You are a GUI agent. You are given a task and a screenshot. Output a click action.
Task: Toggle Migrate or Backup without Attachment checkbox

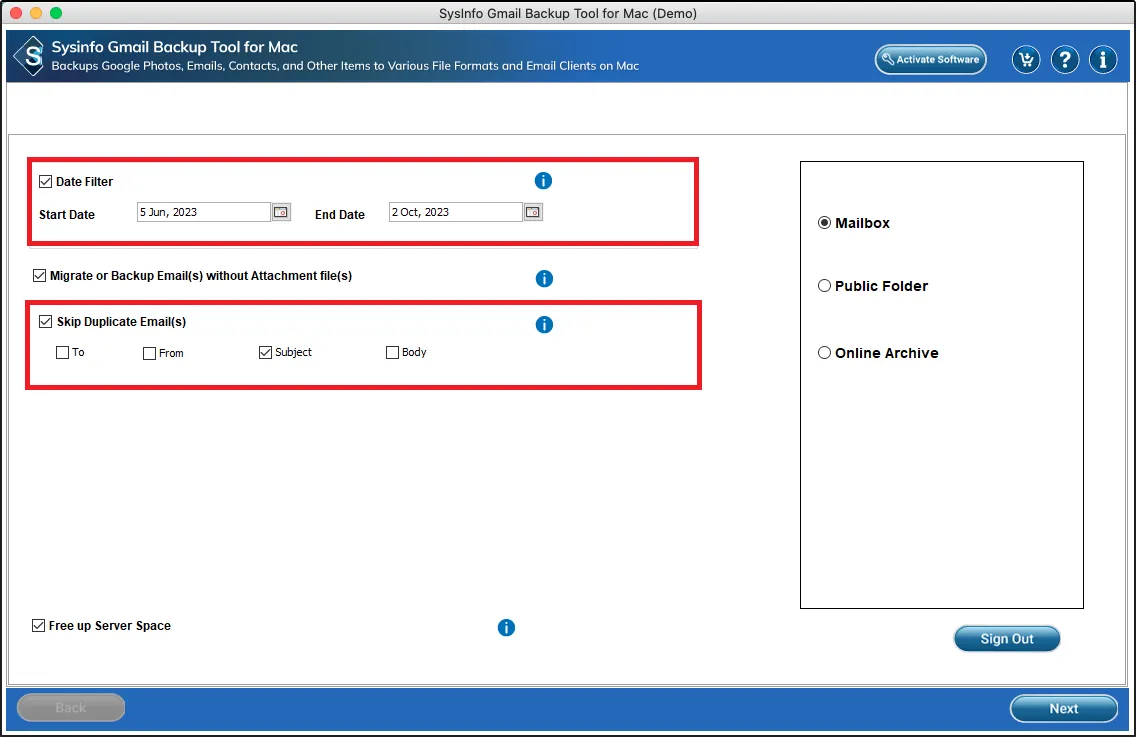[x=39, y=275]
